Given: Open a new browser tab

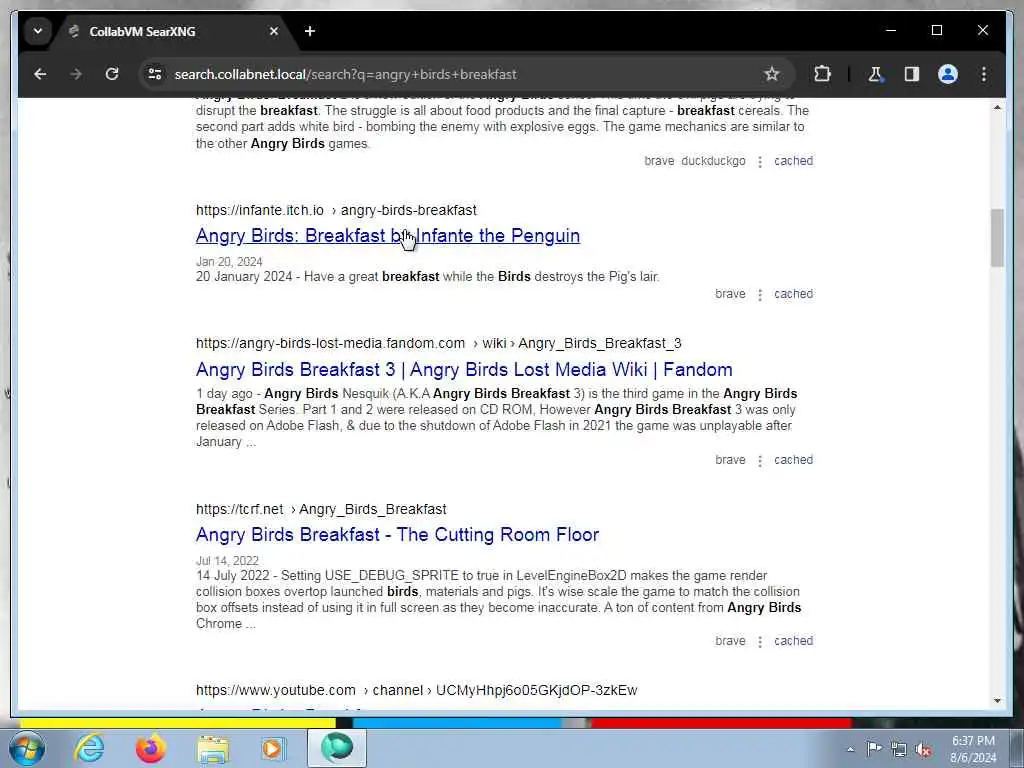Looking at the screenshot, I should tap(310, 31).
